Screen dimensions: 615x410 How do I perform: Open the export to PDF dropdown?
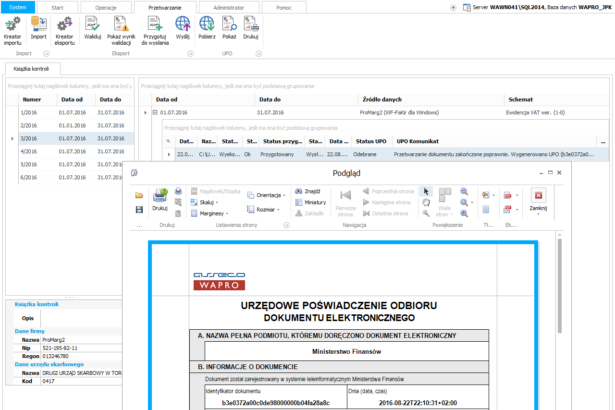(x=517, y=195)
